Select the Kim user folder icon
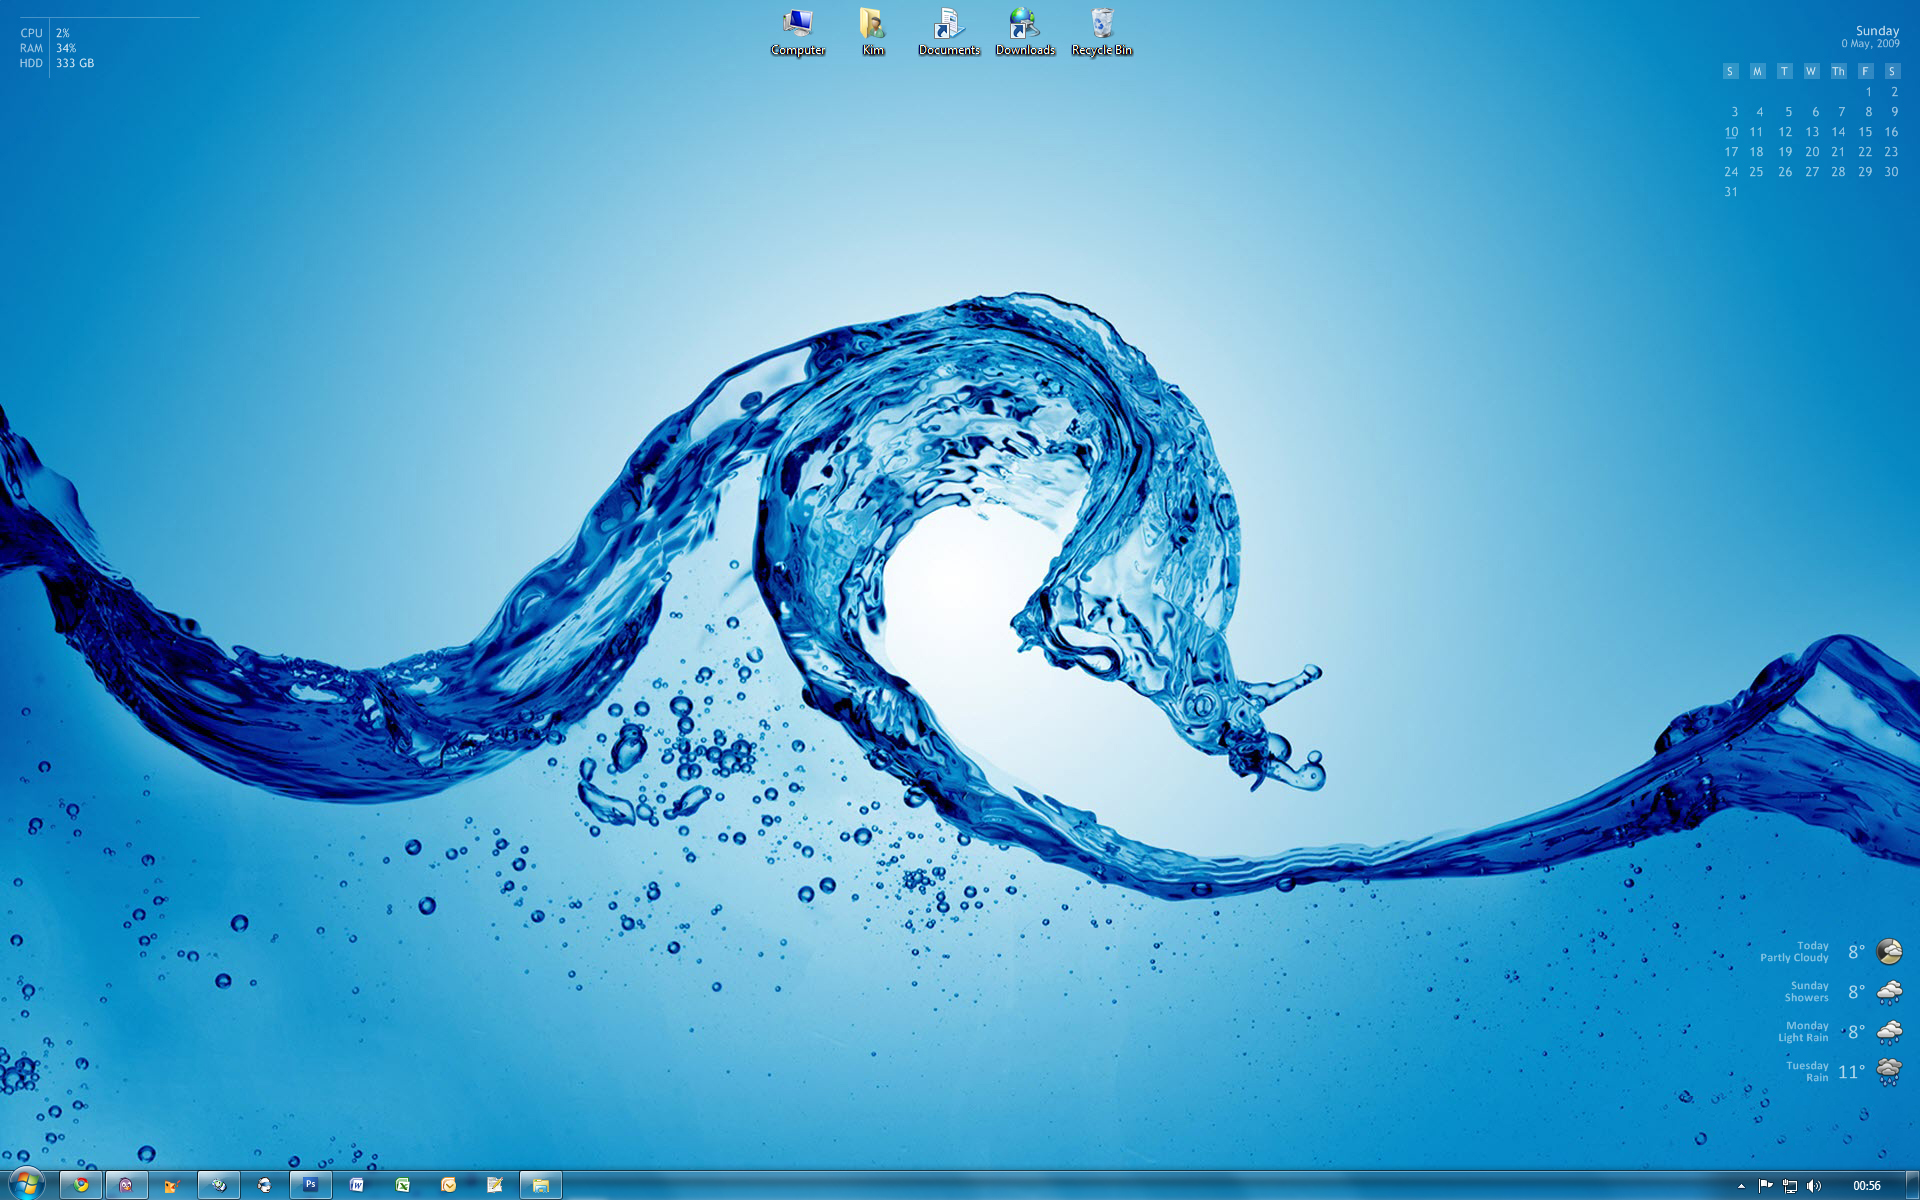Viewport: 1920px width, 1200px height. point(873,32)
